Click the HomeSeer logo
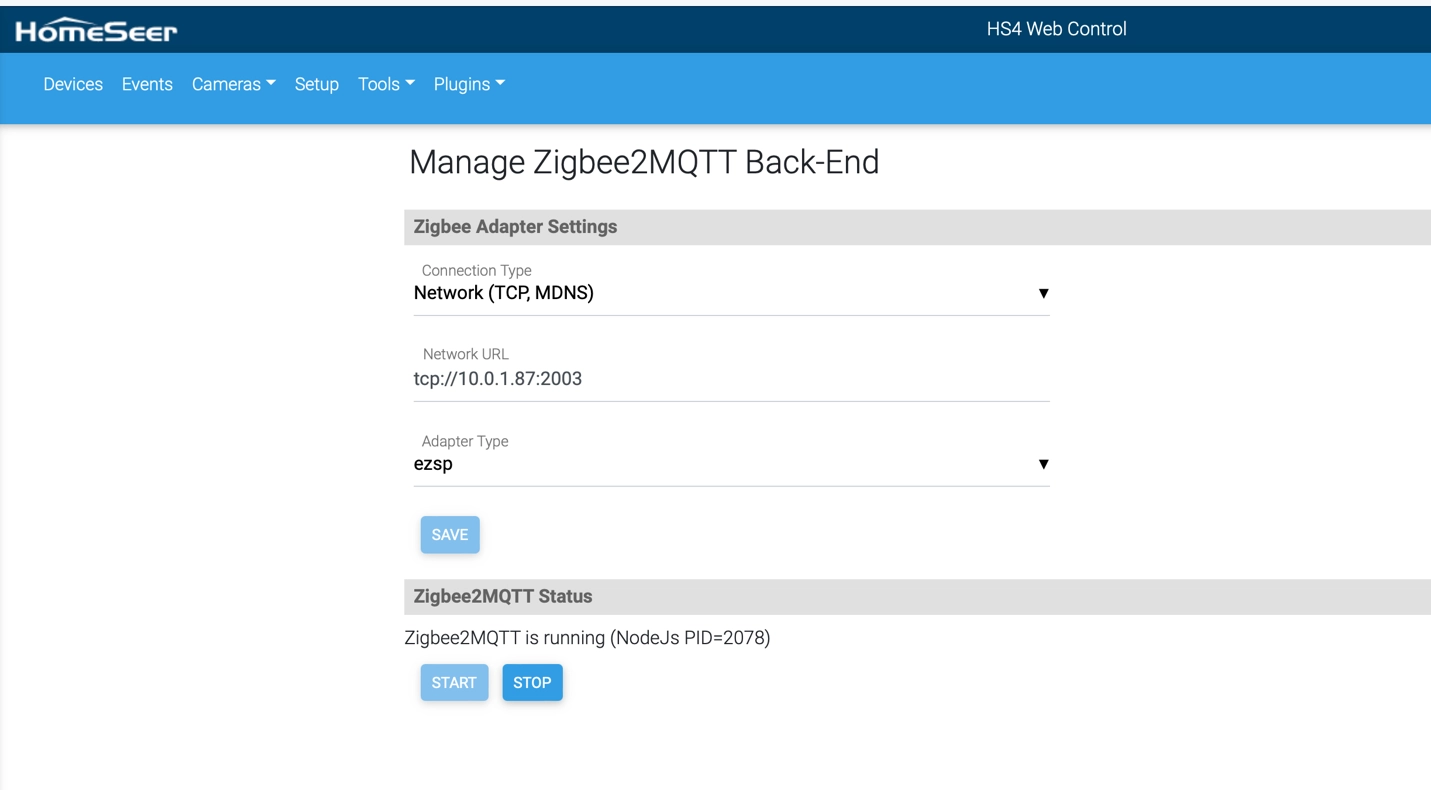1431x790 pixels. coord(96,31)
